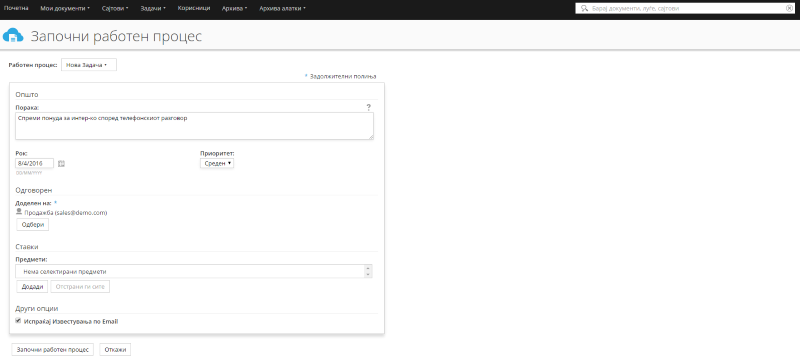
Task: Expand the Сајтови menu
Action: pyautogui.click(x=115, y=8)
